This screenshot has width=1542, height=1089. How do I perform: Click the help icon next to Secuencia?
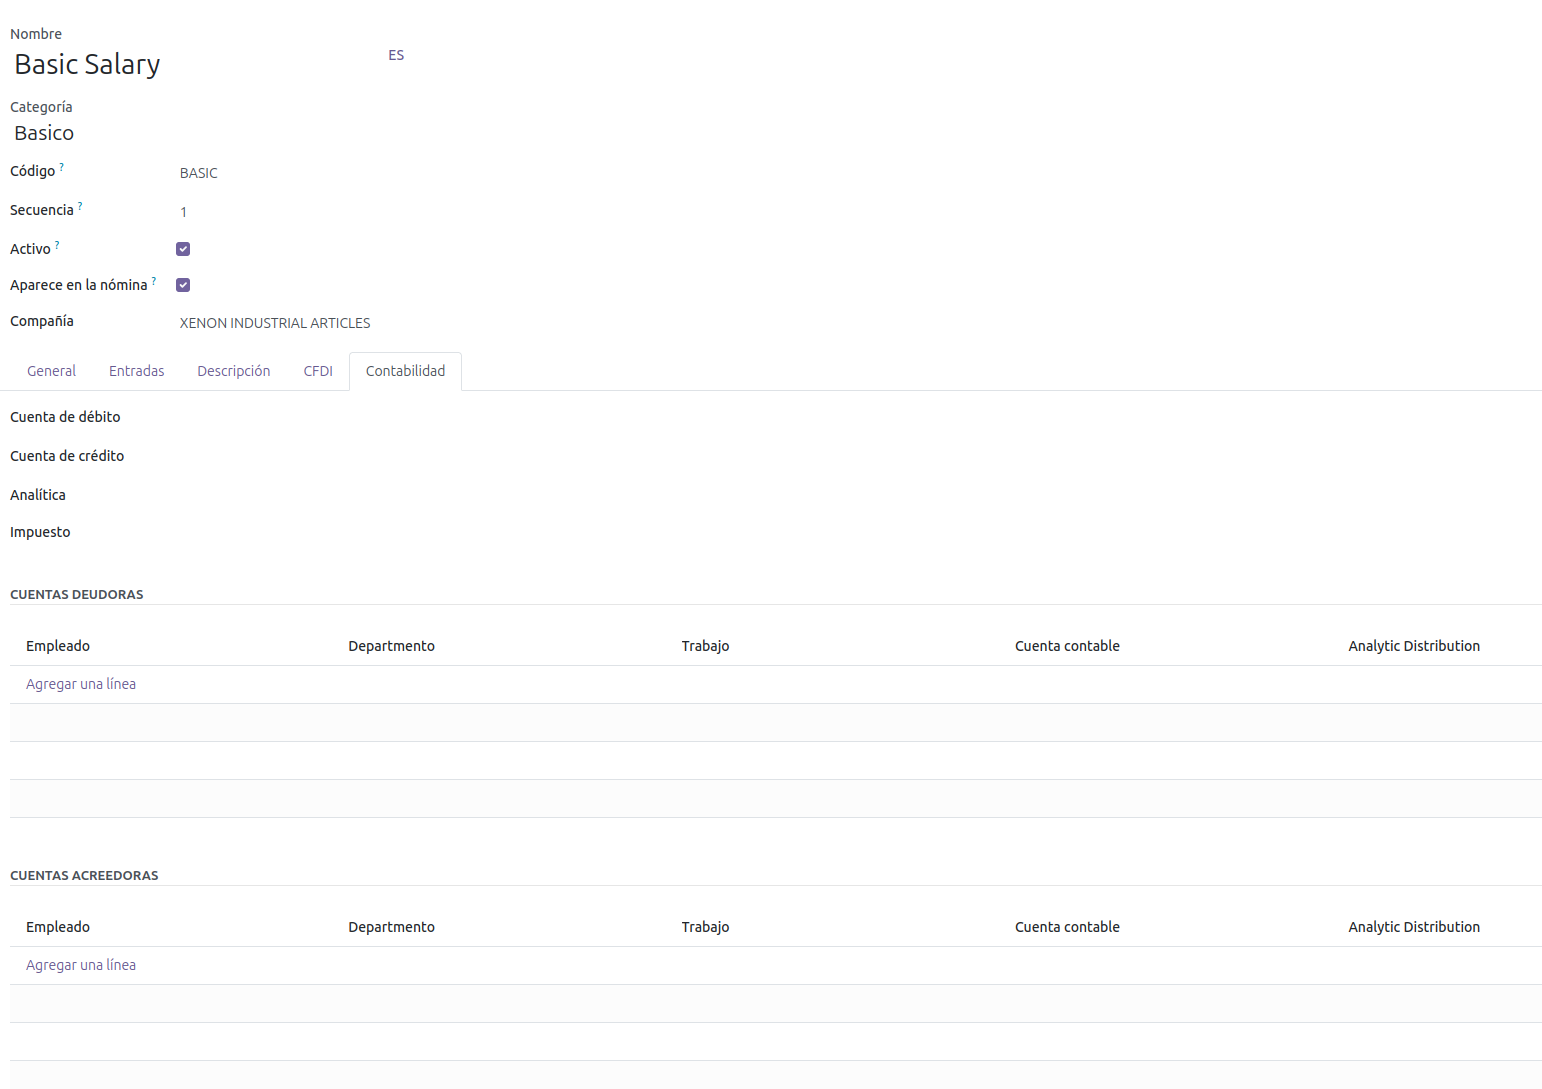click(x=80, y=206)
